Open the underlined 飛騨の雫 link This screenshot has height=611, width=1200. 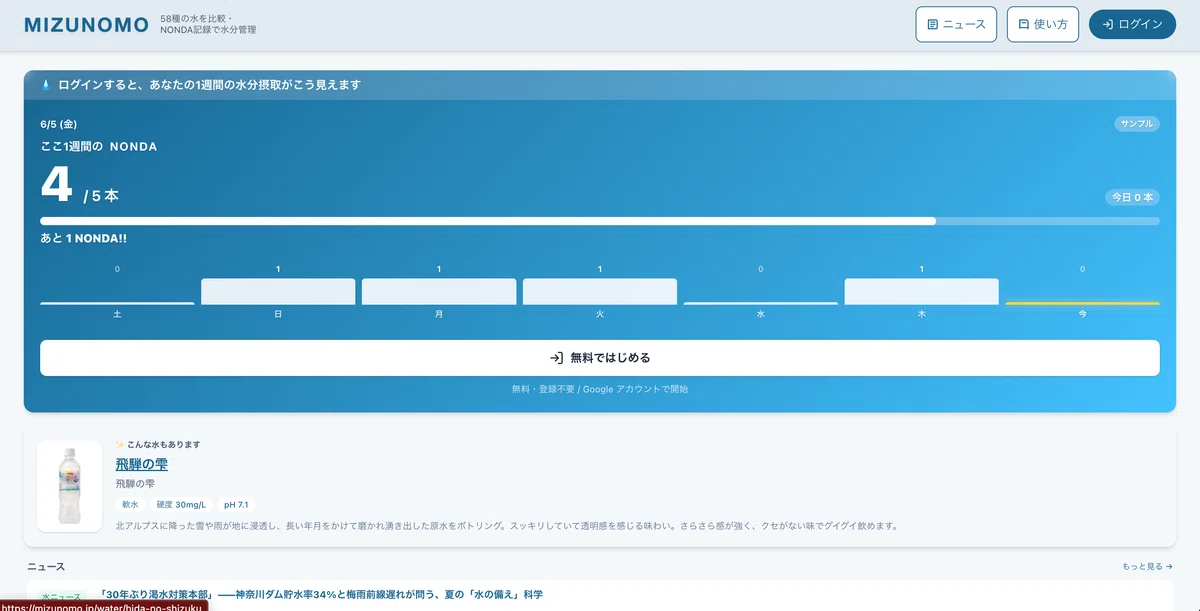(141, 464)
